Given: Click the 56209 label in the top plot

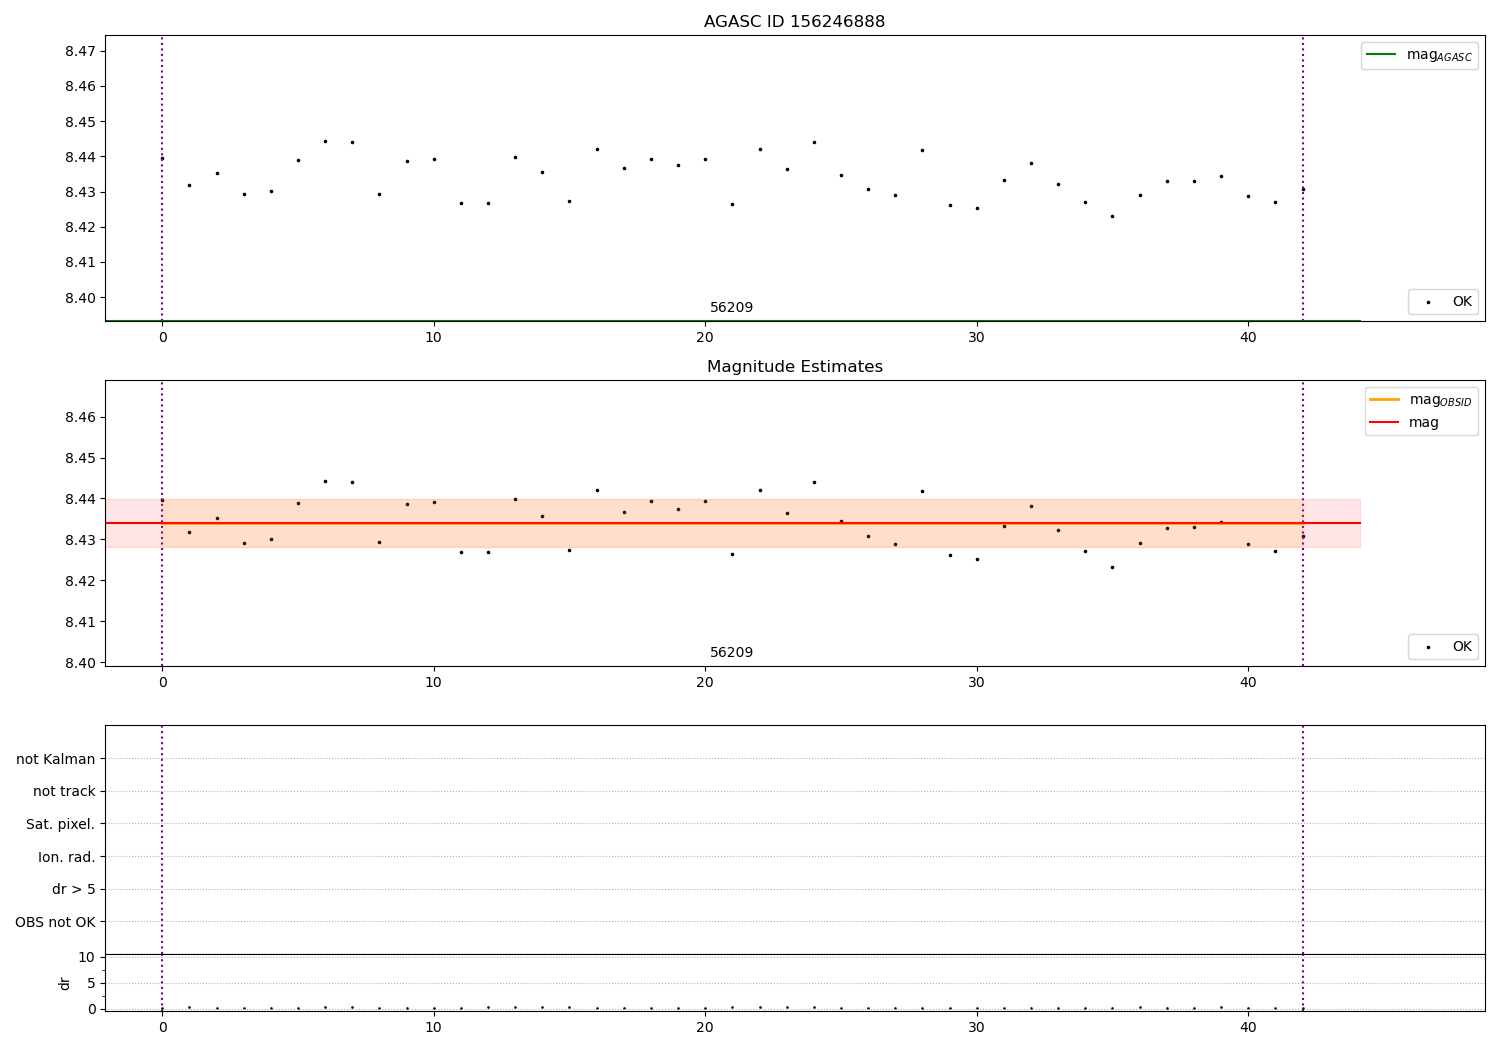Looking at the screenshot, I should 731,308.
